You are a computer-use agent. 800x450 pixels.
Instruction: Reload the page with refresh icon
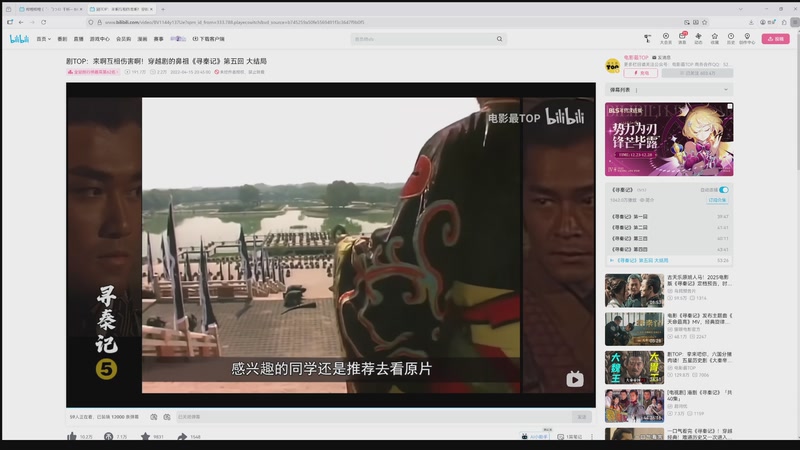(43, 22)
